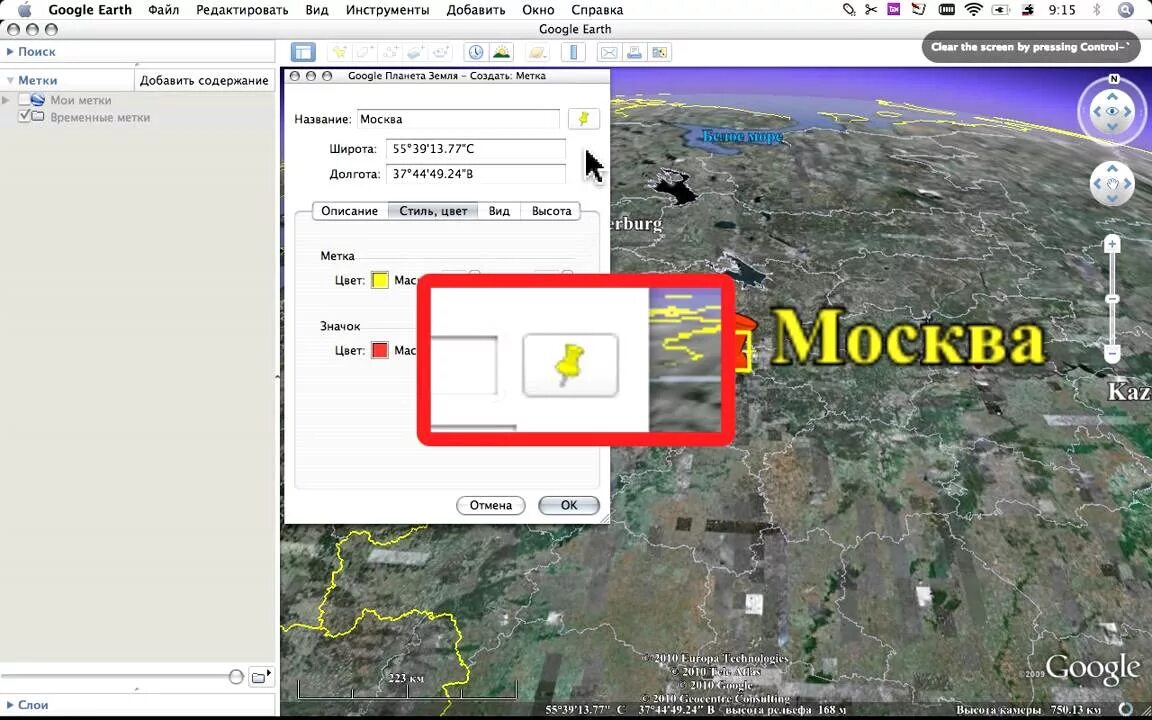1152x720 pixels.
Task: Select the Стиль, цвет tab
Action: pyautogui.click(x=433, y=211)
